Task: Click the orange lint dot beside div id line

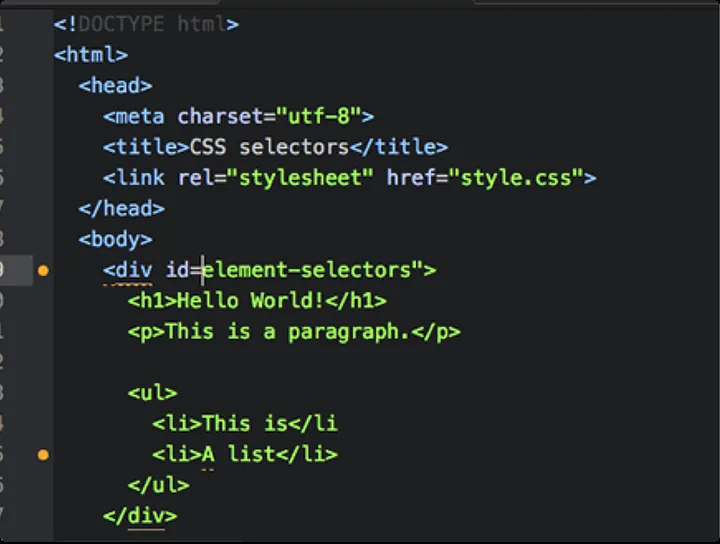Action: (x=43, y=271)
